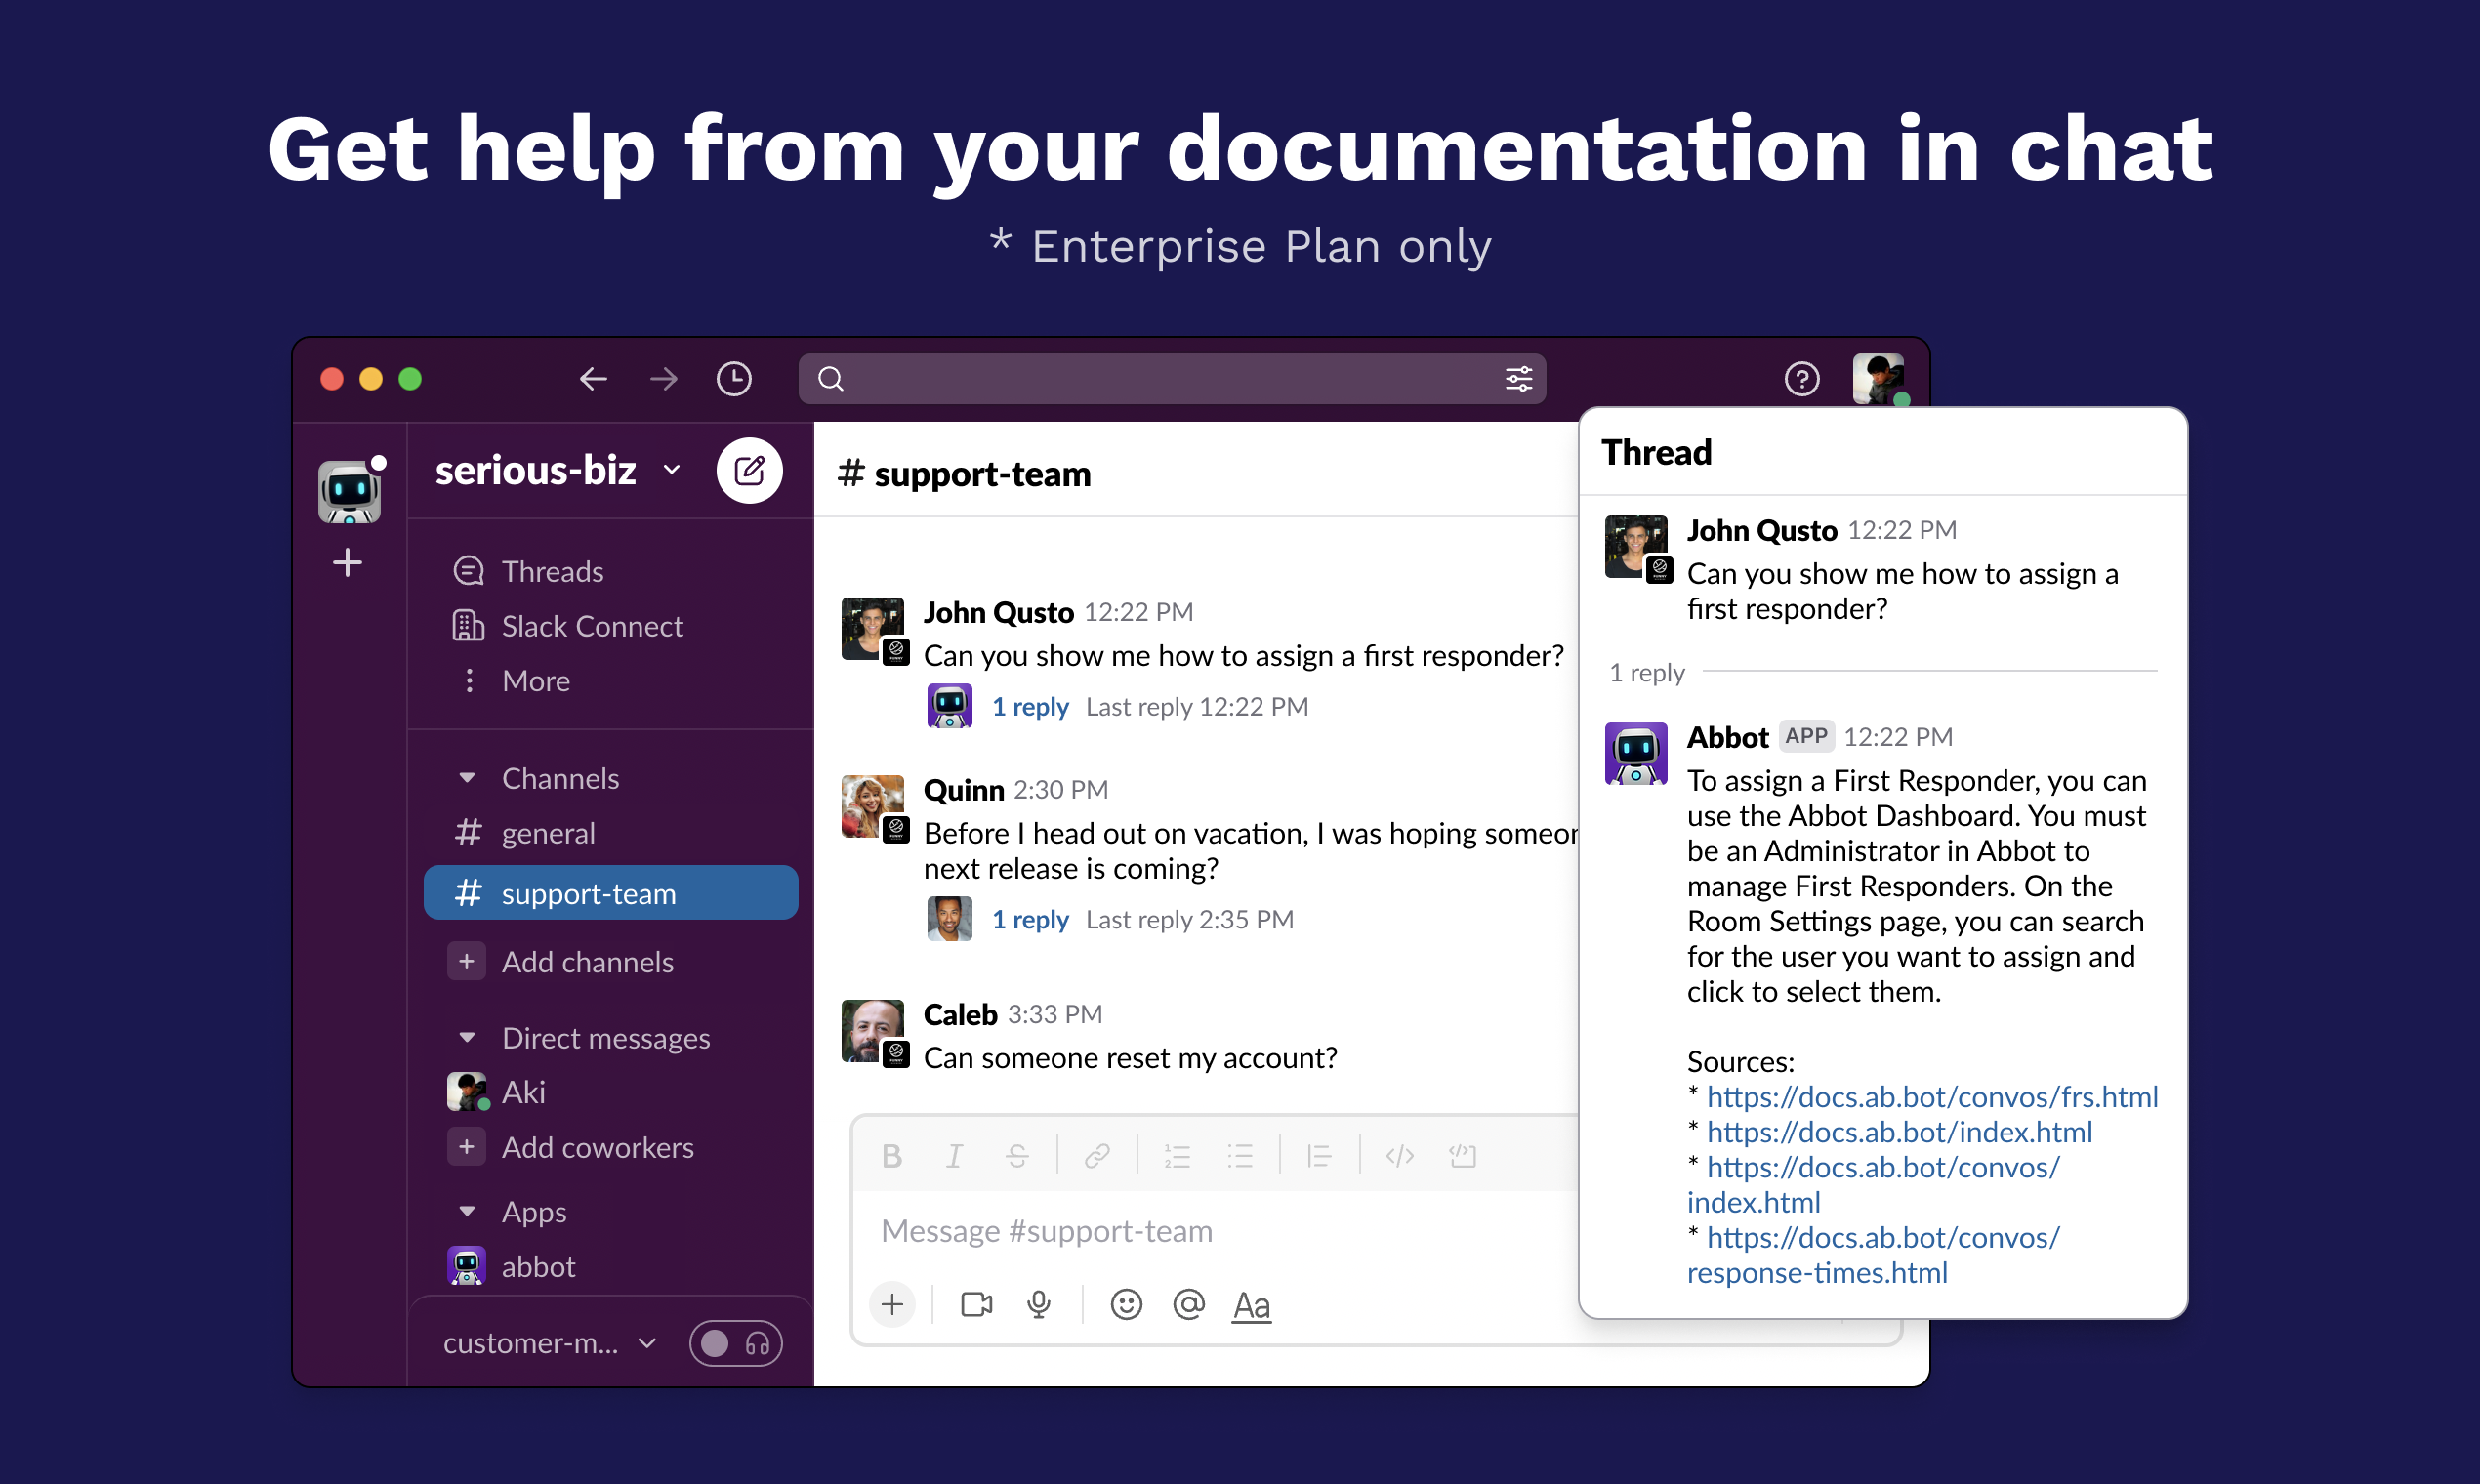Open direct message with Aki
This screenshot has height=1484, width=2480.
pos(496,1092)
